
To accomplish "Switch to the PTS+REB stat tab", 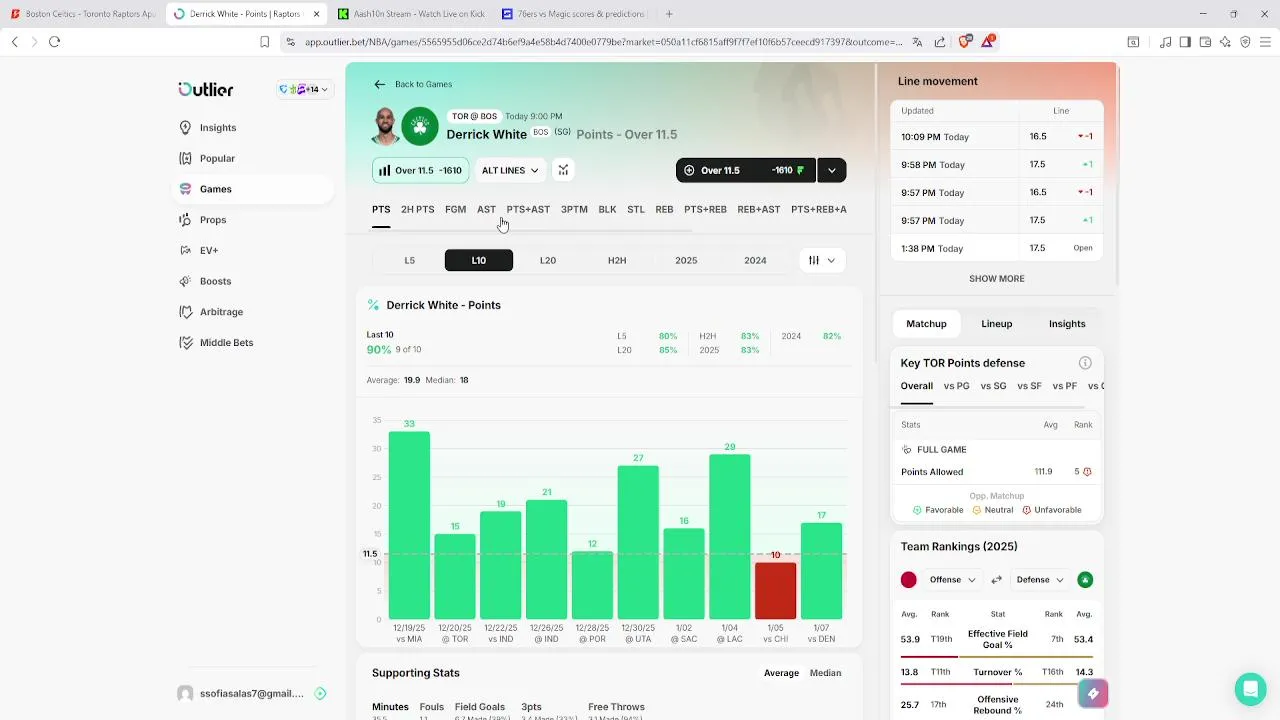I will pyautogui.click(x=705, y=209).
